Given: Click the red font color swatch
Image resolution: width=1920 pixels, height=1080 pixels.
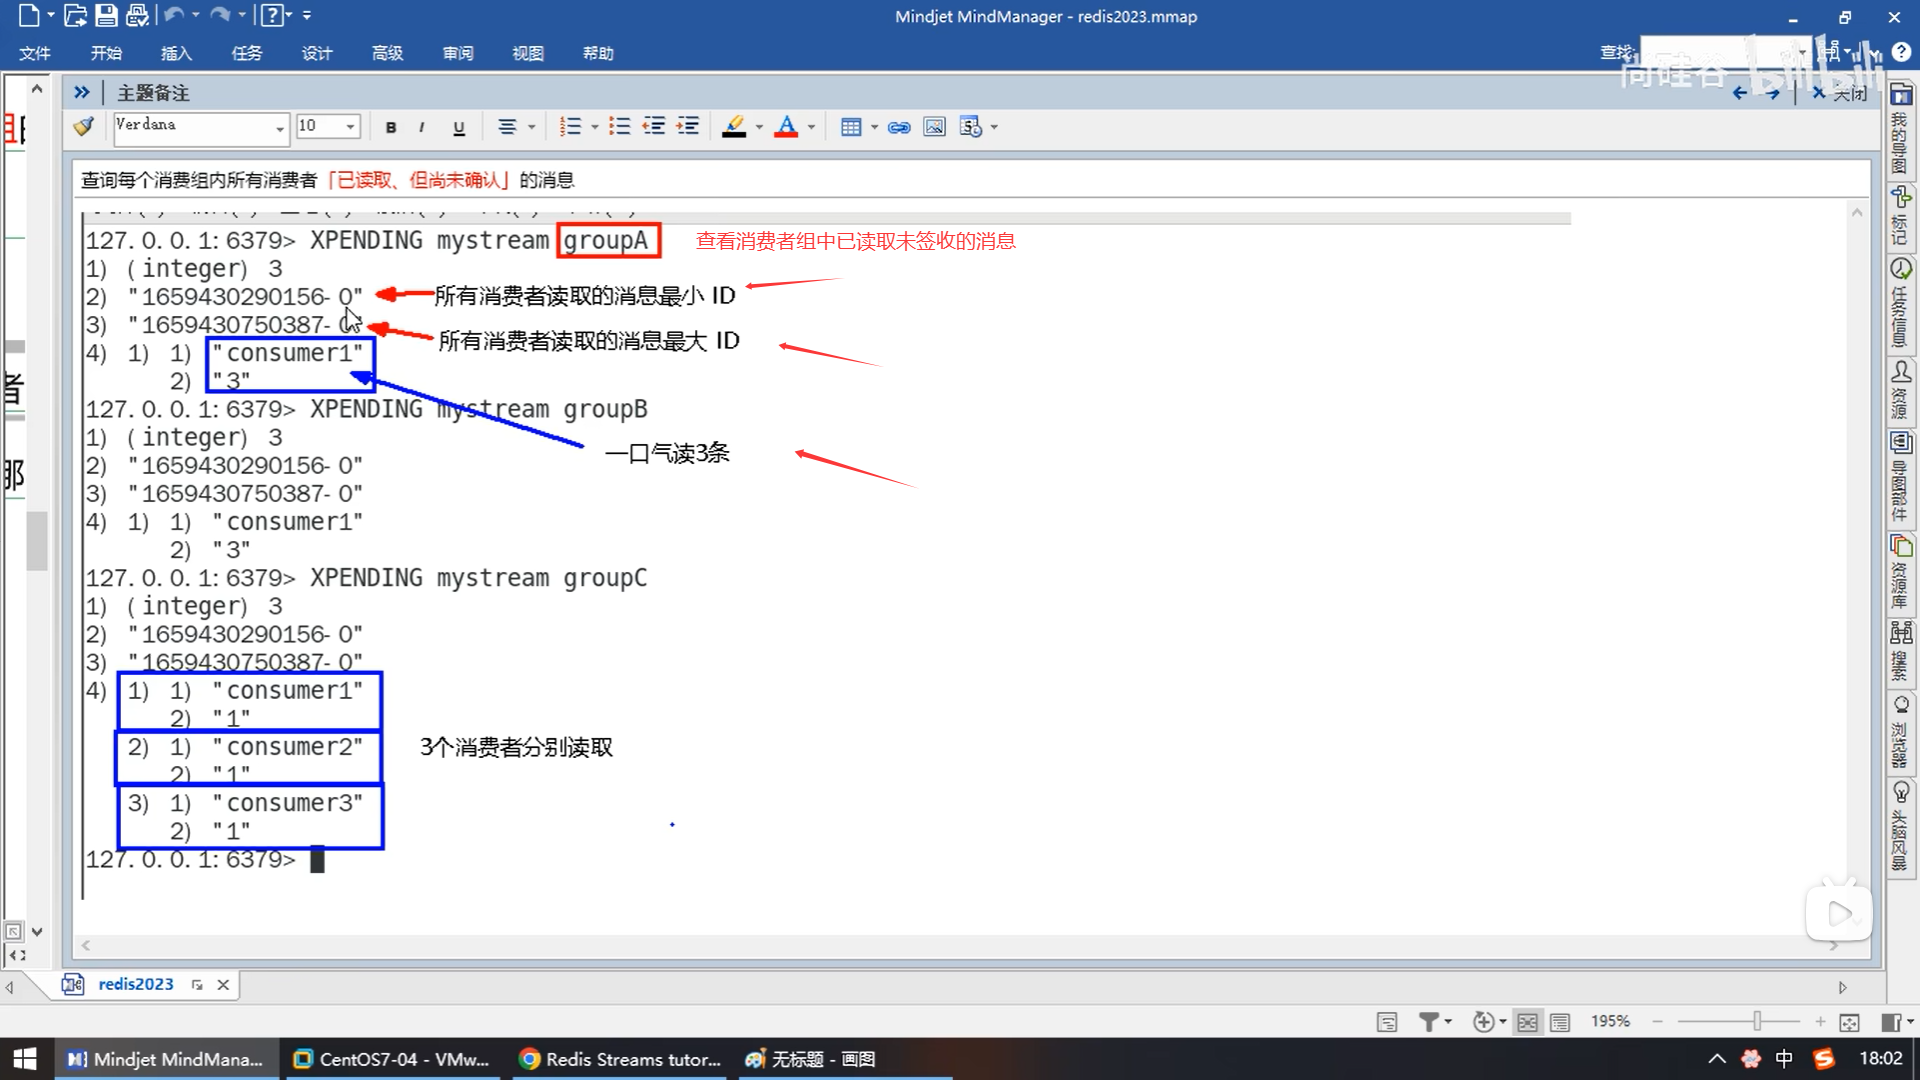Looking at the screenshot, I should pos(786,127).
